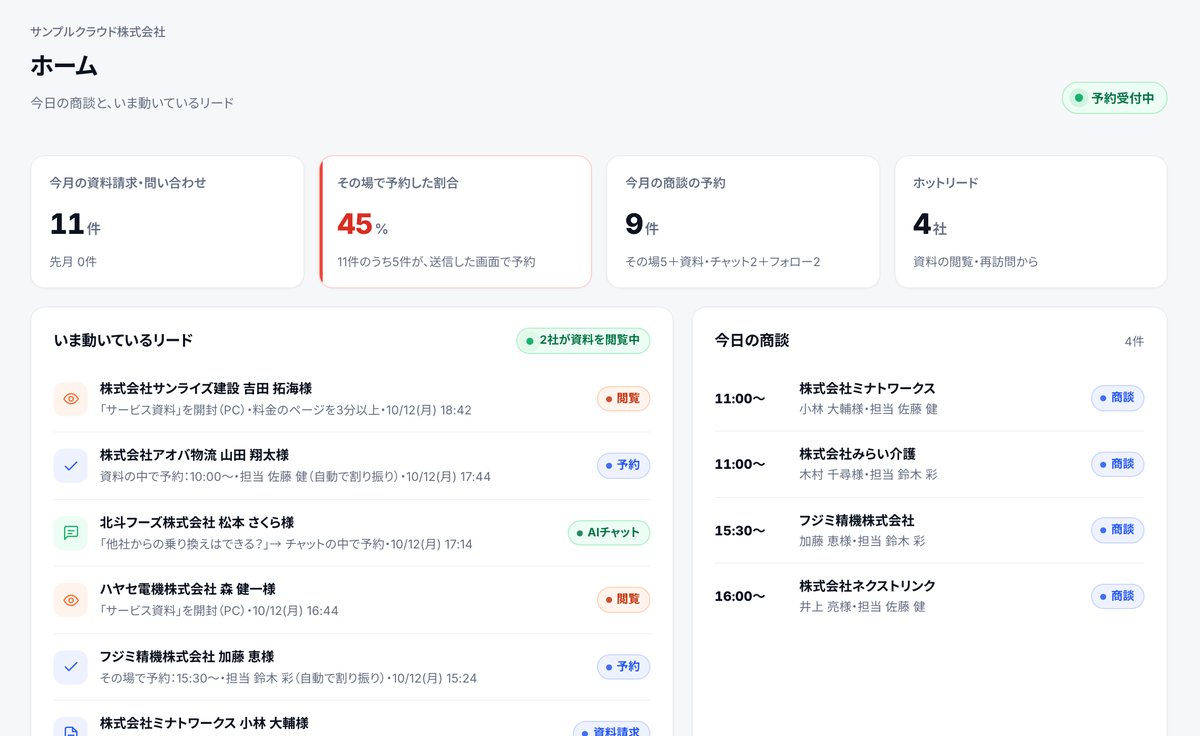
Task: Open the 今月の商談の予約 stat card
Action: coord(743,222)
